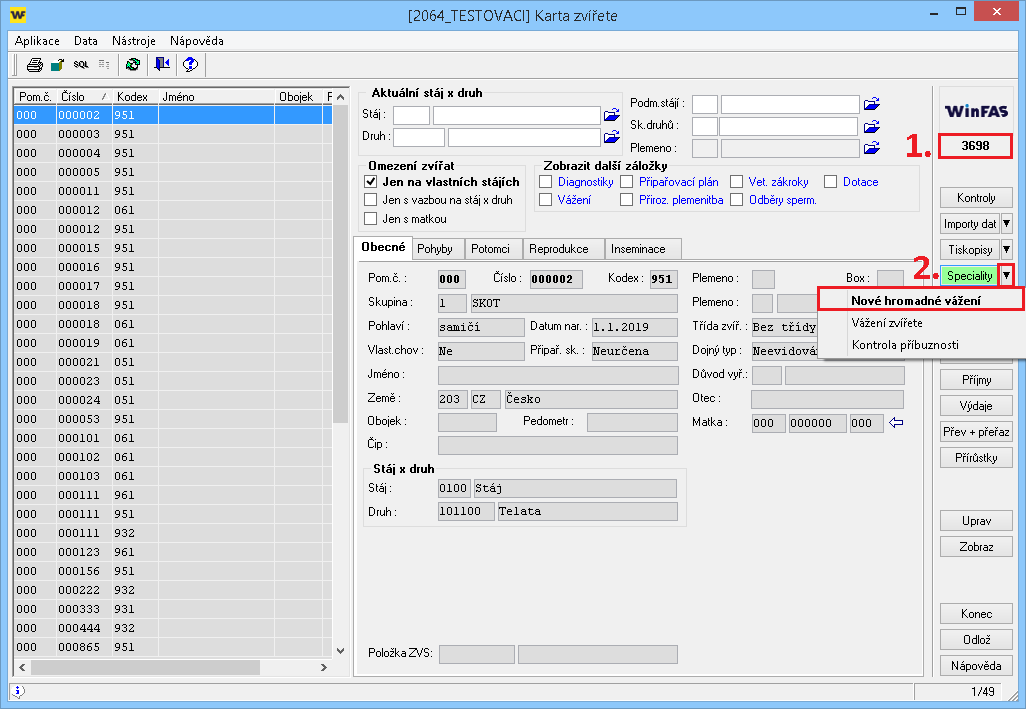This screenshot has width=1026, height=709.
Task: Click the Jméno input field
Action: (x=557, y=374)
